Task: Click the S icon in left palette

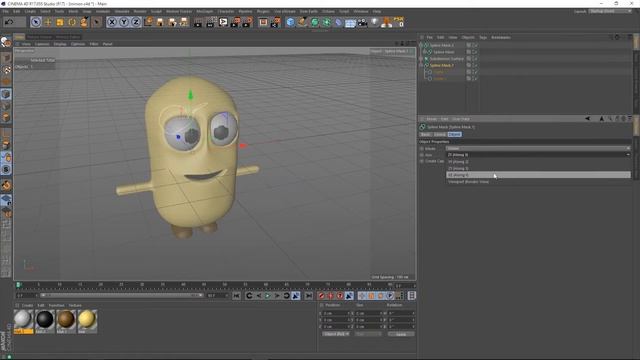Action: coord(6,169)
